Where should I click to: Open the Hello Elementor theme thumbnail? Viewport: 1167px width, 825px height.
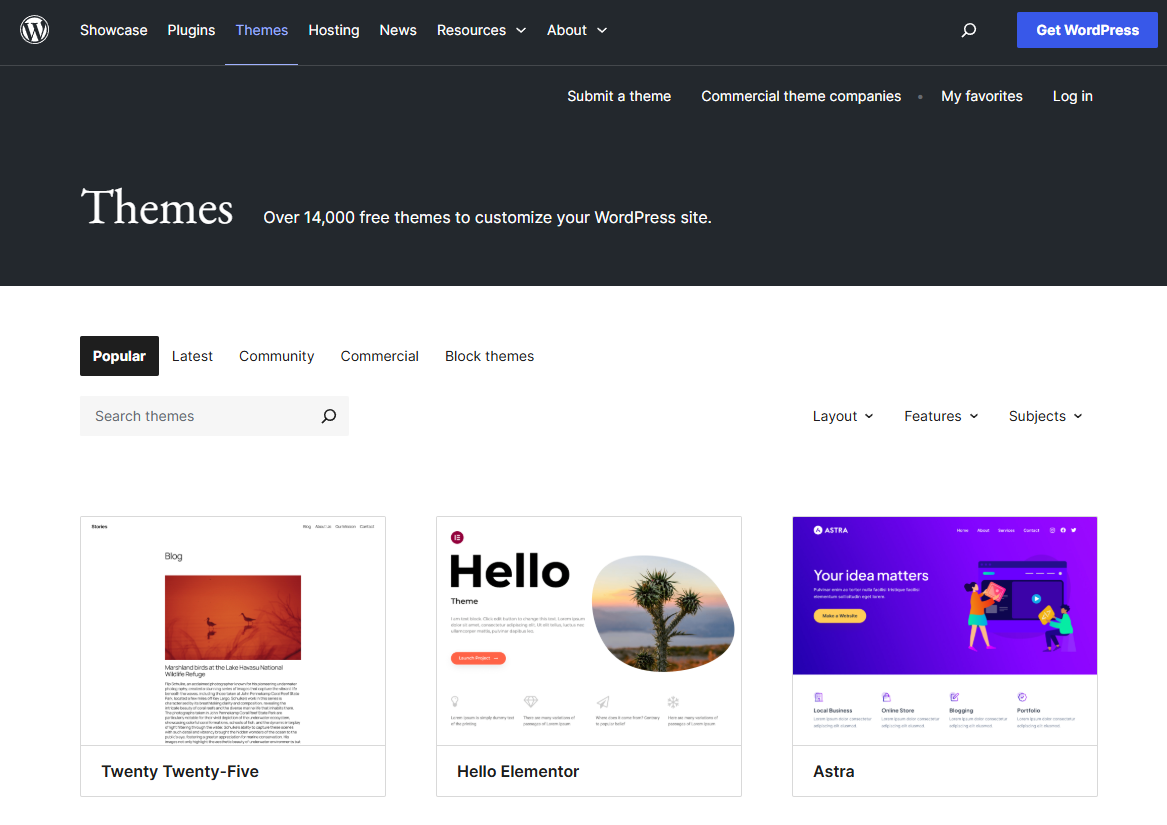tap(589, 631)
